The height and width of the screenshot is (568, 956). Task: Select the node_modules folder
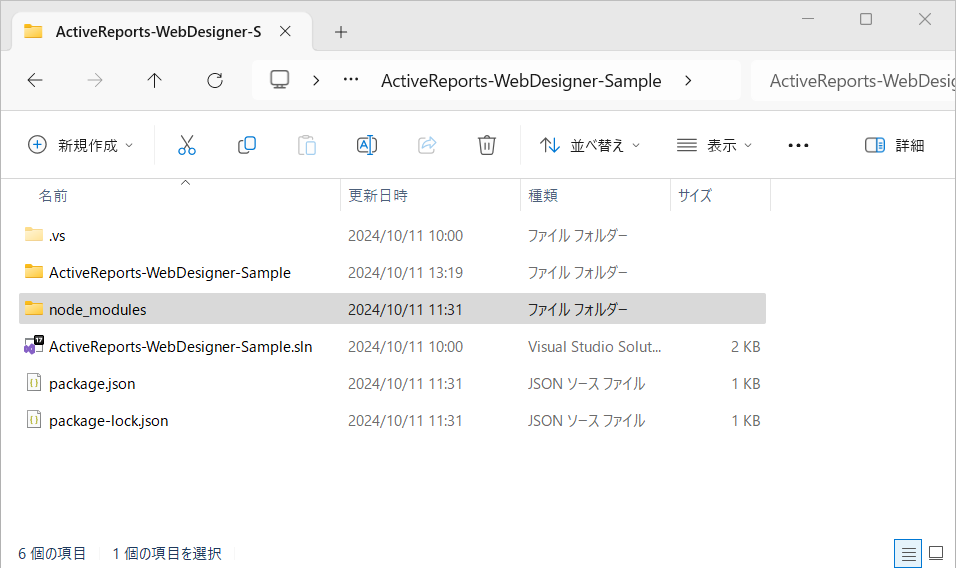pos(392,310)
